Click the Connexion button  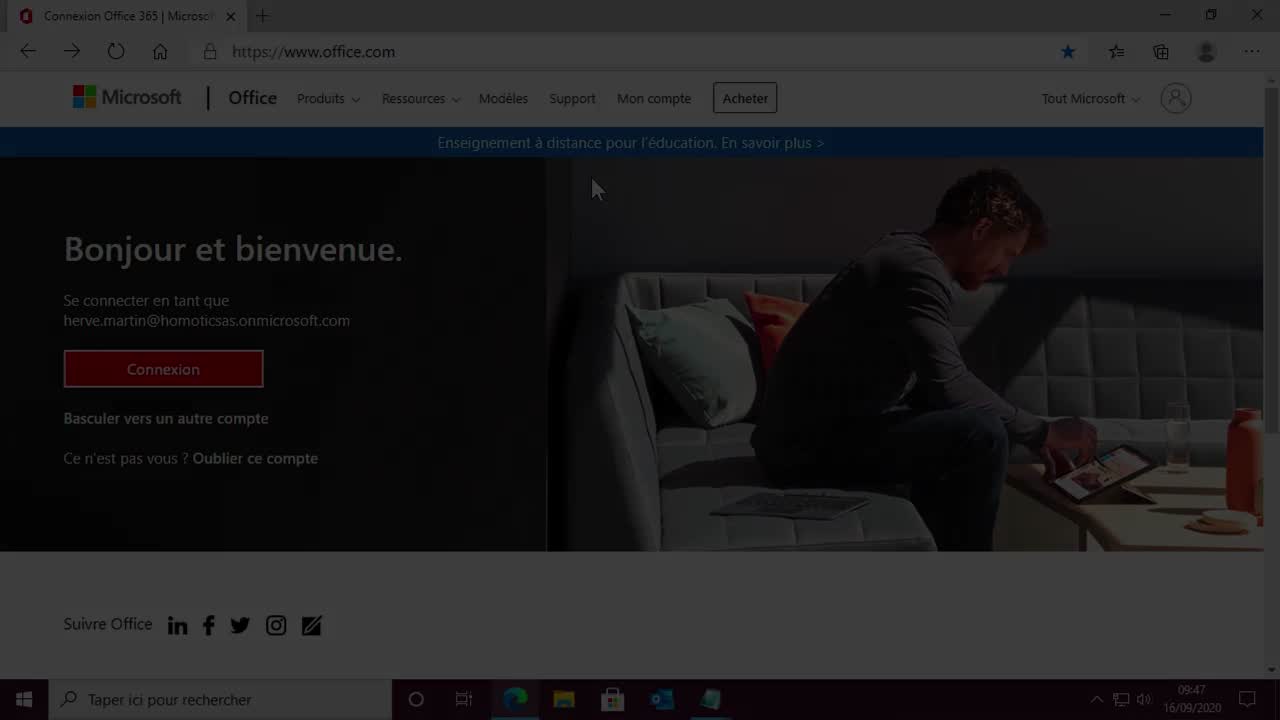[163, 368]
